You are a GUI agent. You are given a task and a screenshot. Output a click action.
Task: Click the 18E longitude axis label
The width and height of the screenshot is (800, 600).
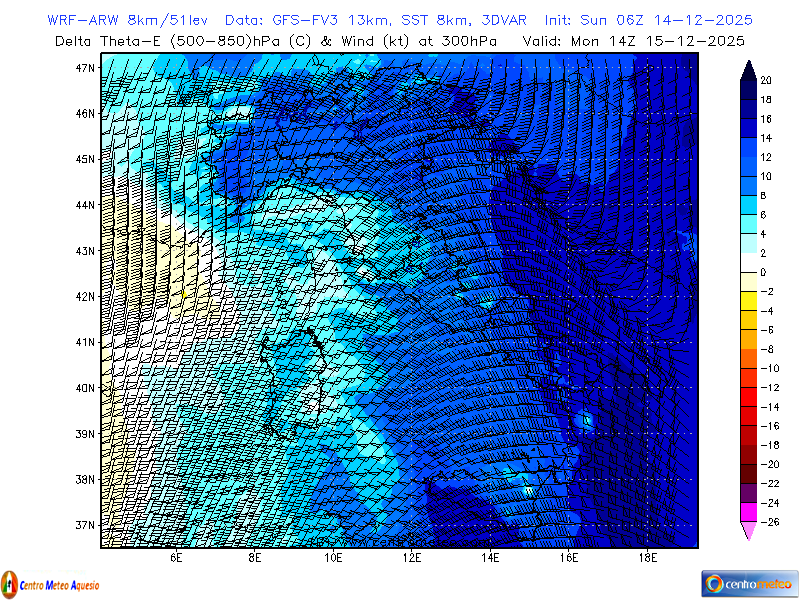(647, 558)
